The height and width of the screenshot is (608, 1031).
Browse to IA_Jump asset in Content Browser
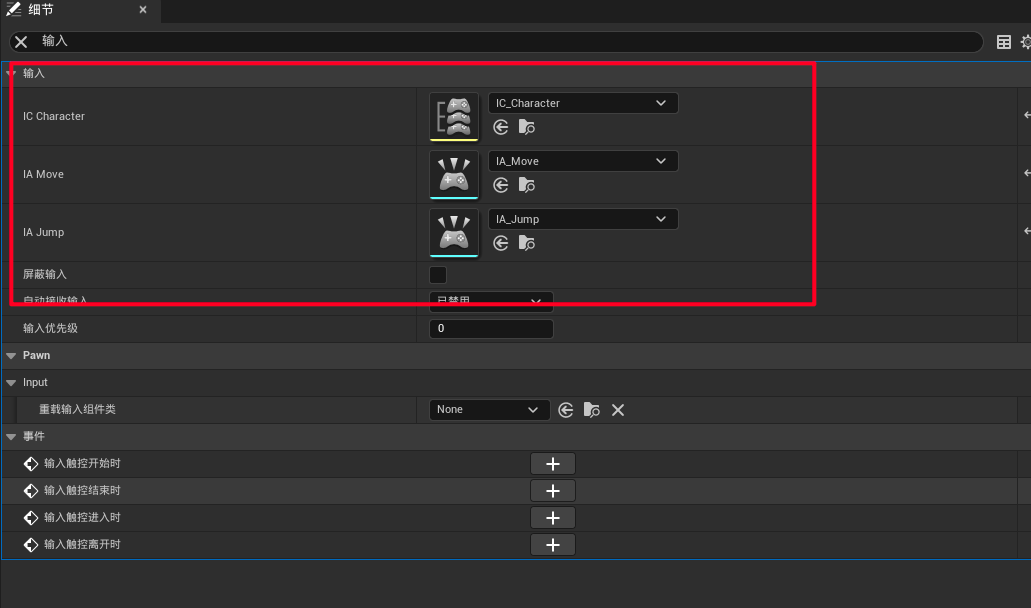click(x=527, y=243)
